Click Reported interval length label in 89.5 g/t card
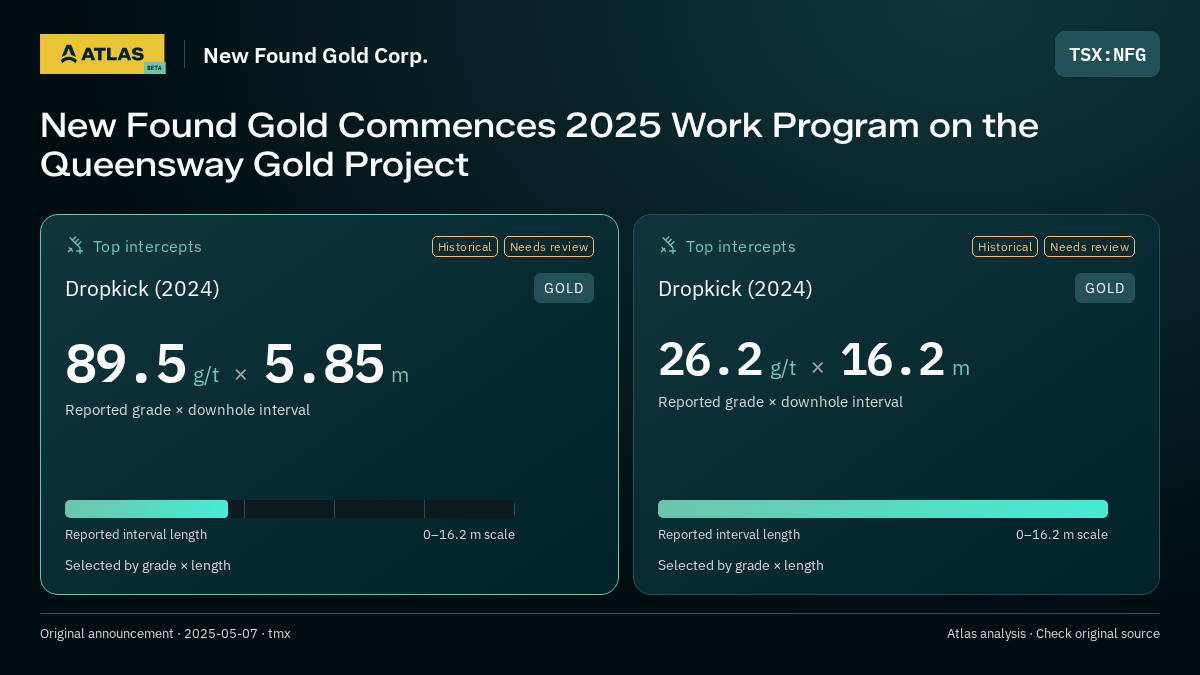 136,535
